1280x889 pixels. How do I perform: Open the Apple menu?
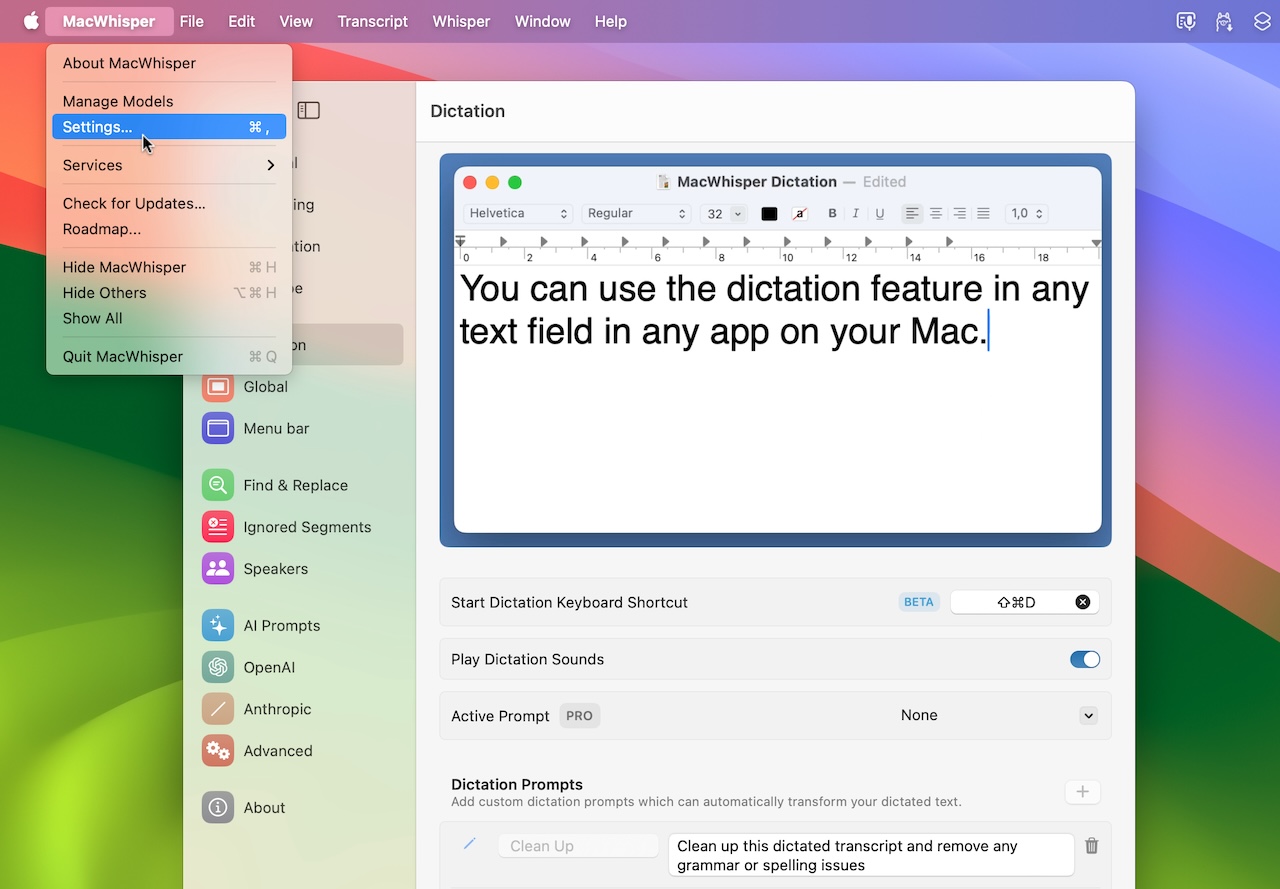31,21
